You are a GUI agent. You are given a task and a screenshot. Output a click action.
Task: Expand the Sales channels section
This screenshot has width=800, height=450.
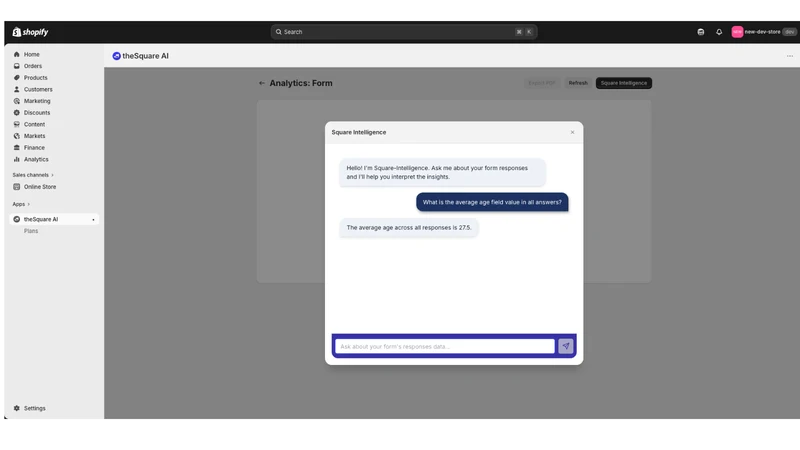coord(33,175)
